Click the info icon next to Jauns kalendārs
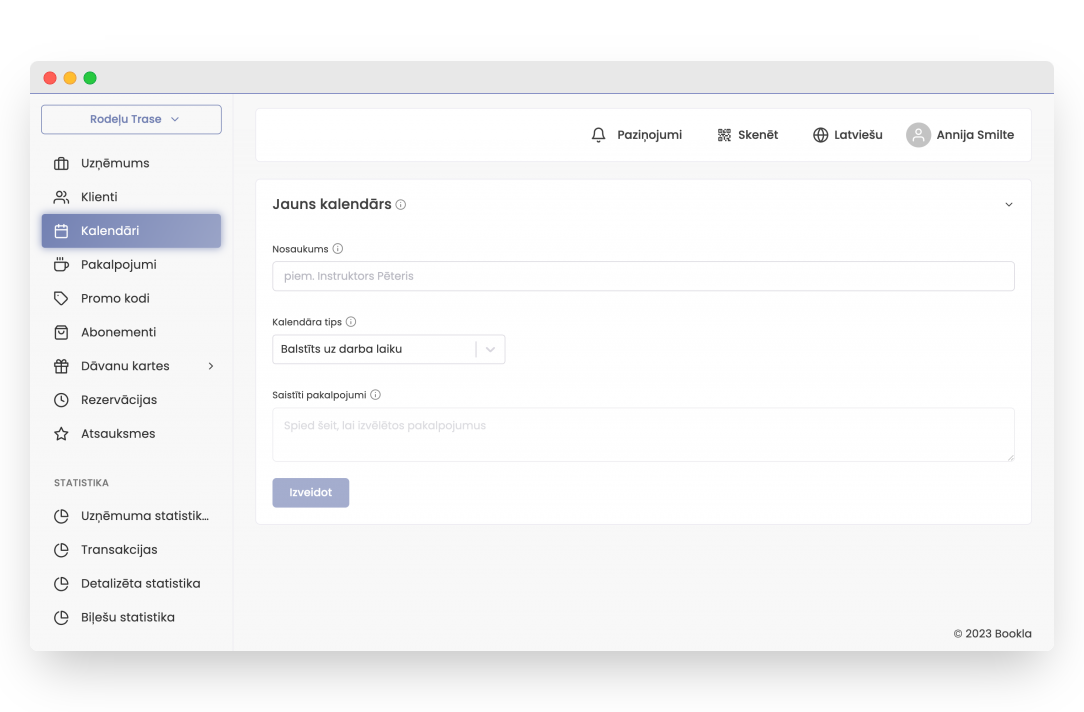The image size is (1084, 712). (401, 205)
